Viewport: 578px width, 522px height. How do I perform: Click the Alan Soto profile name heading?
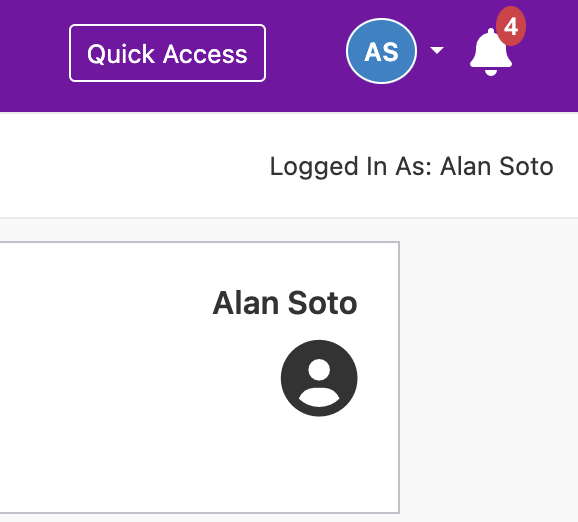point(285,303)
